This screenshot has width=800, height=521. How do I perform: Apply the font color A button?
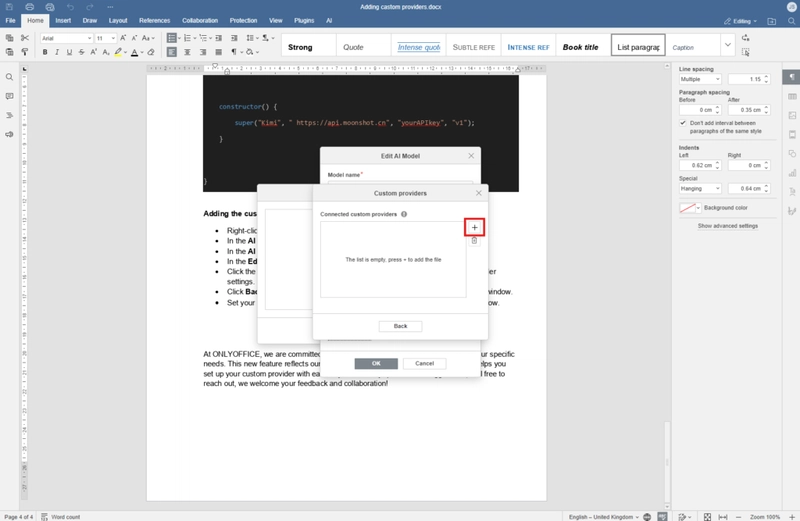pos(135,52)
